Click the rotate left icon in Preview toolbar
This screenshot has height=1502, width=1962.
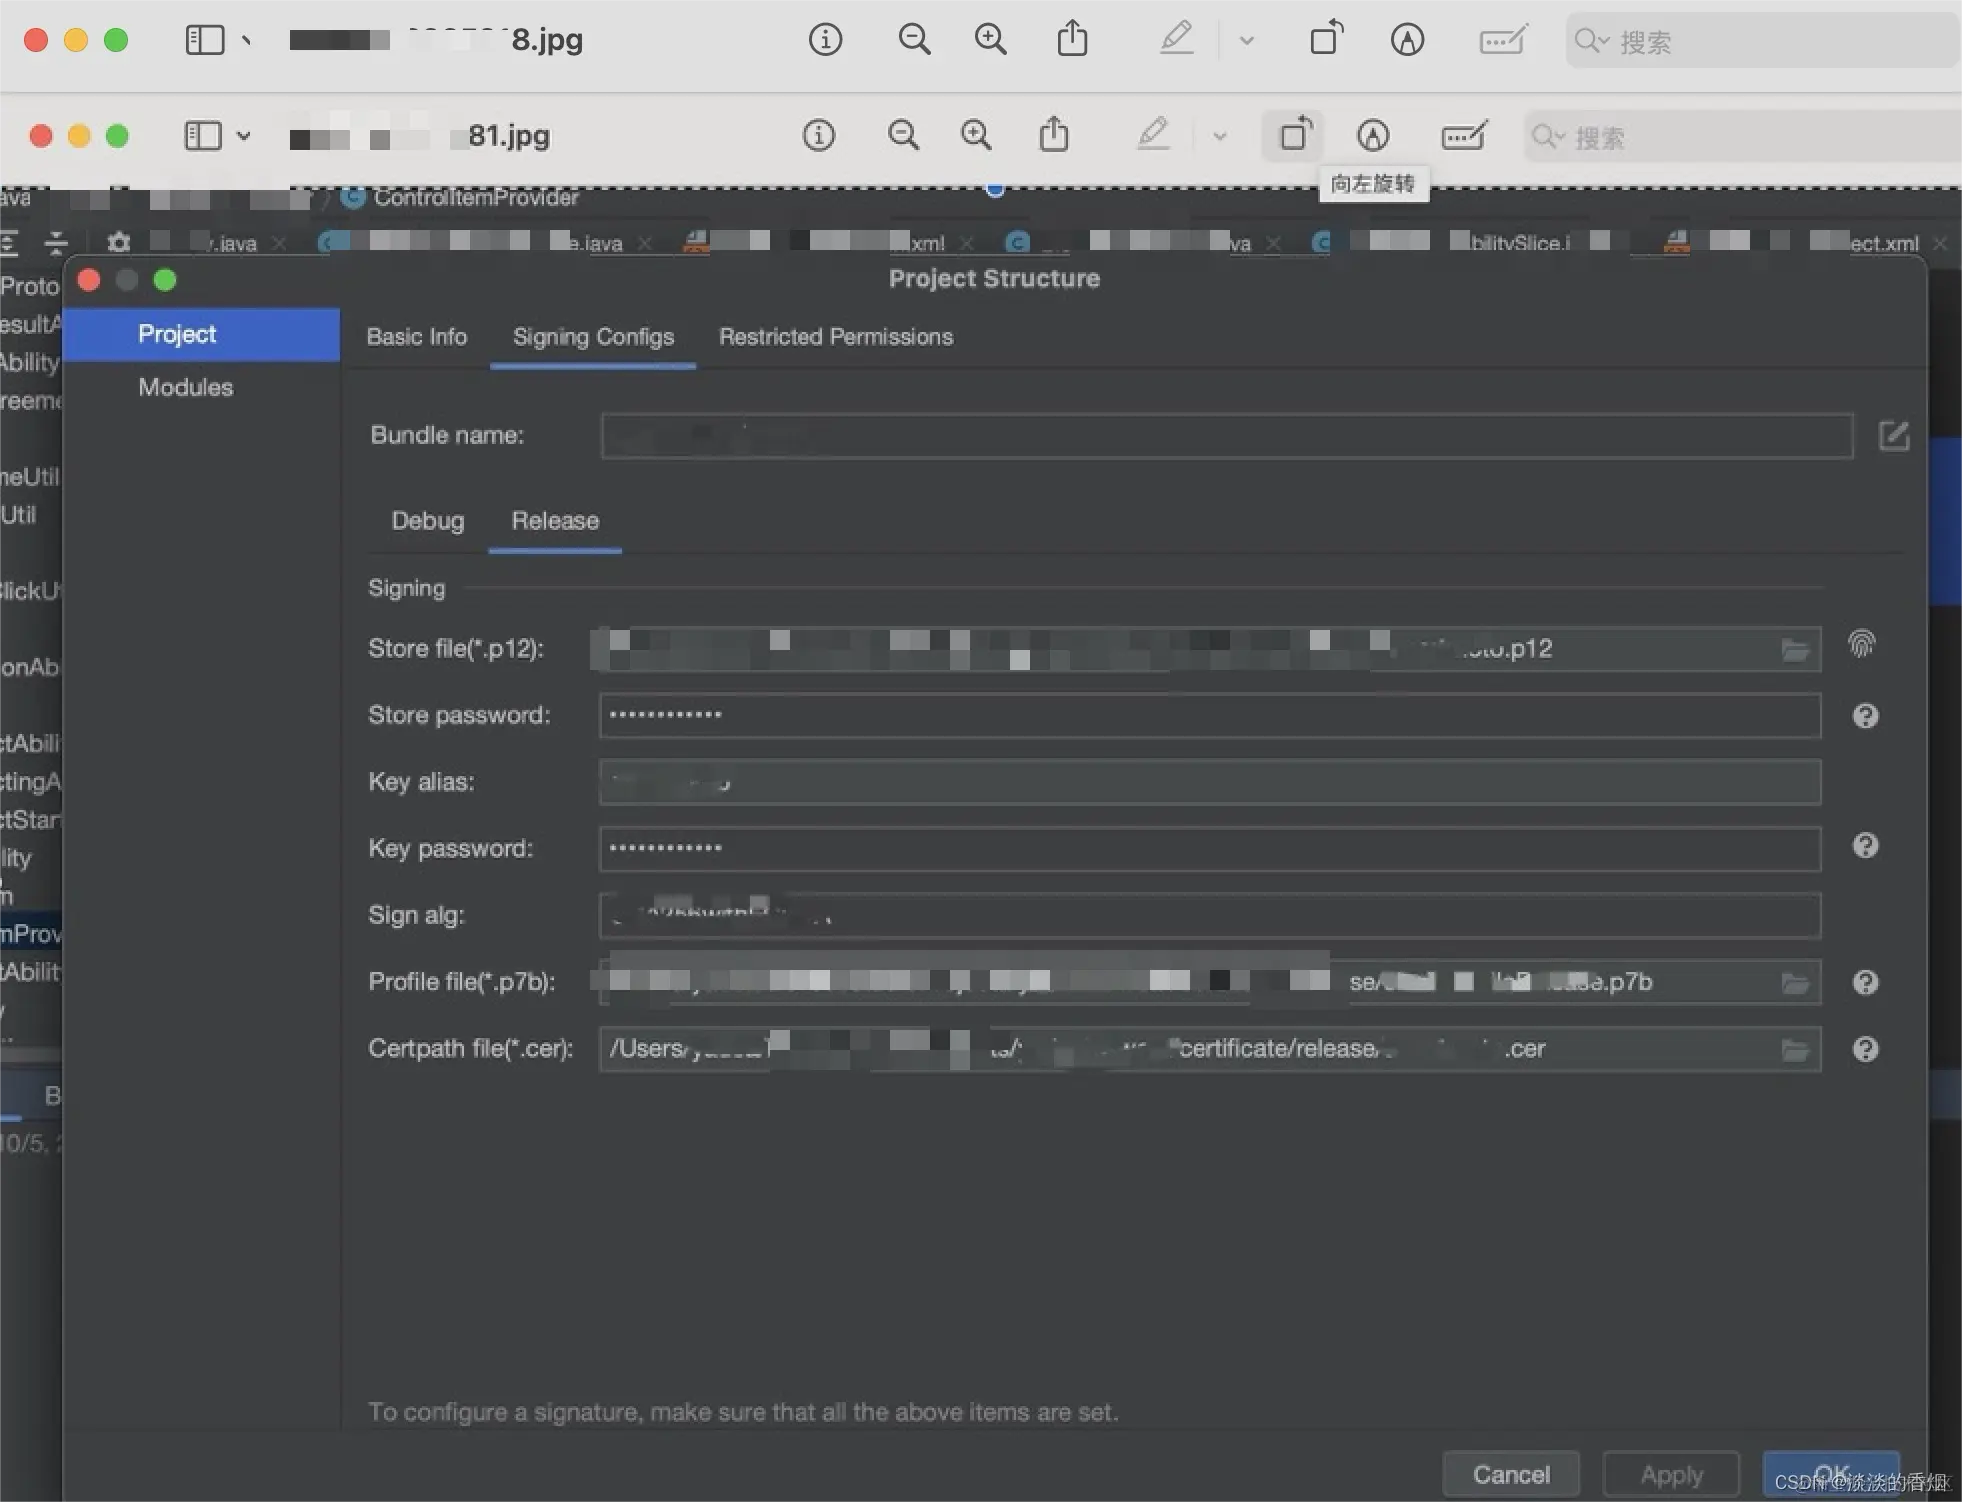click(1295, 134)
